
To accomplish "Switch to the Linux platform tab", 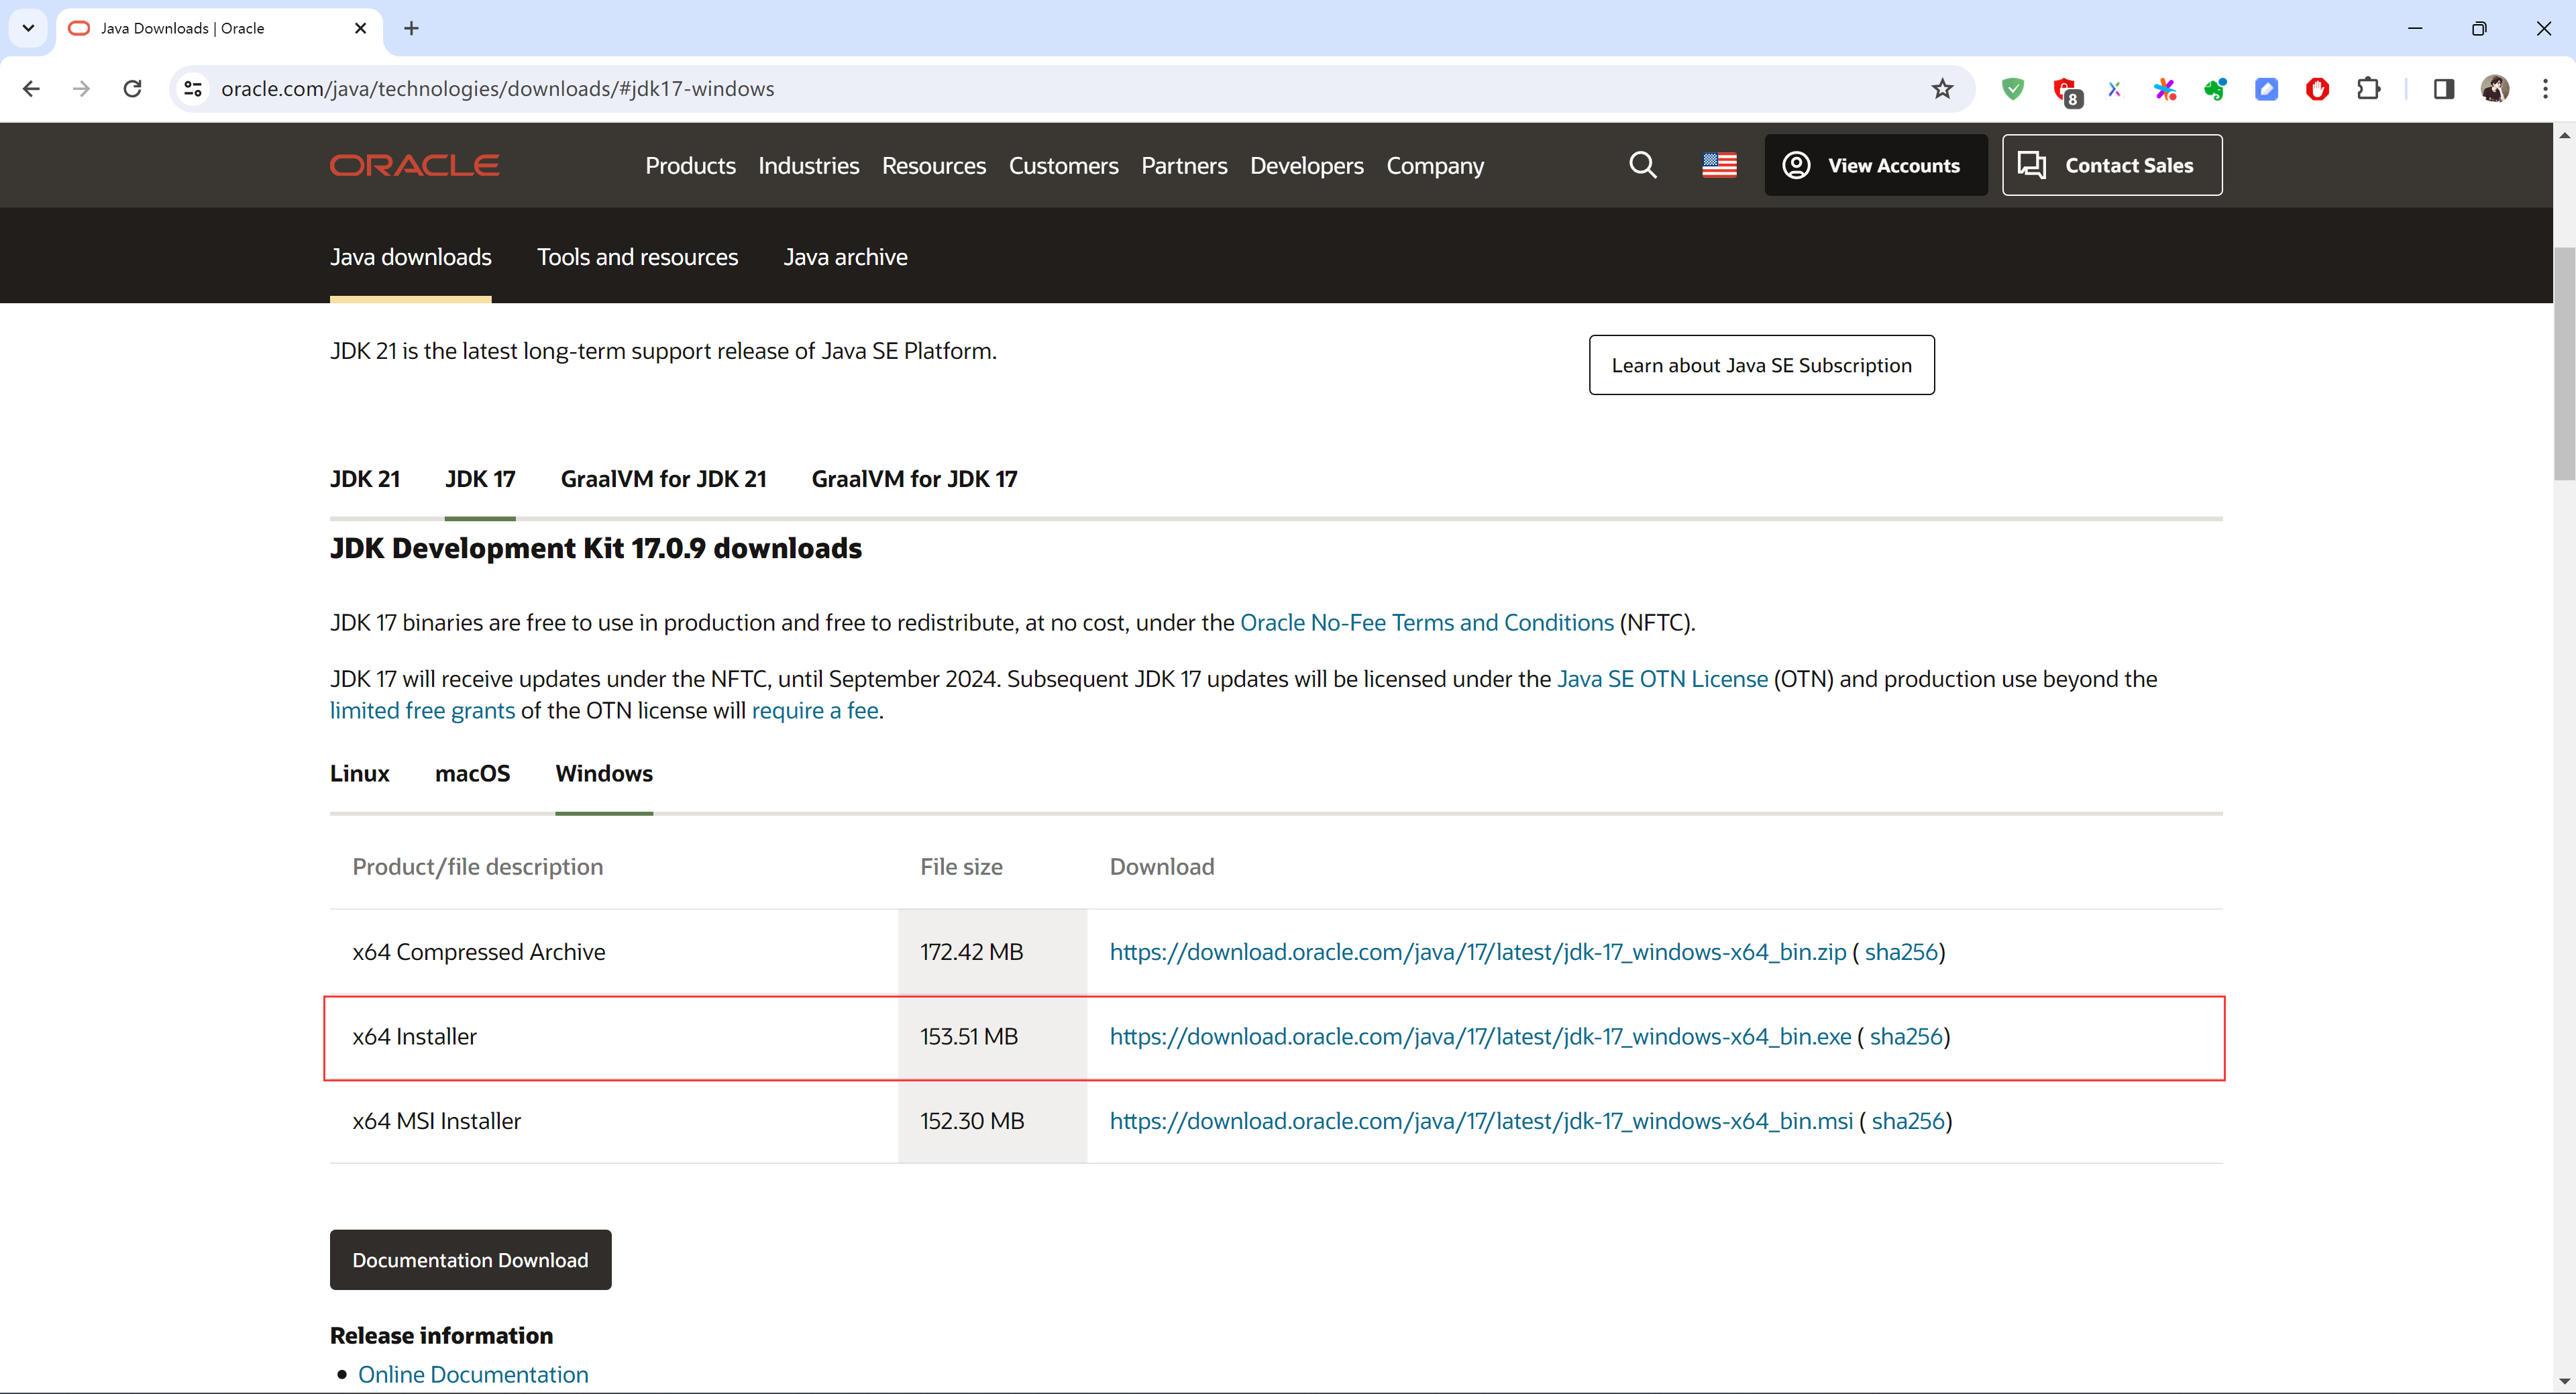I will pos(360,773).
